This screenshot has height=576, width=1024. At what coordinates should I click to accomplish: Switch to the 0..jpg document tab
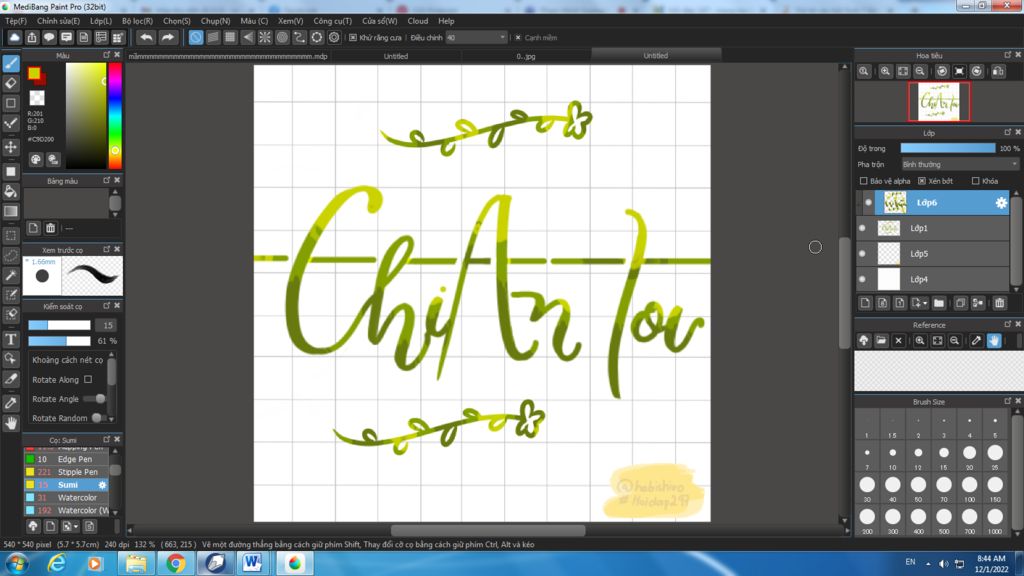click(x=525, y=56)
